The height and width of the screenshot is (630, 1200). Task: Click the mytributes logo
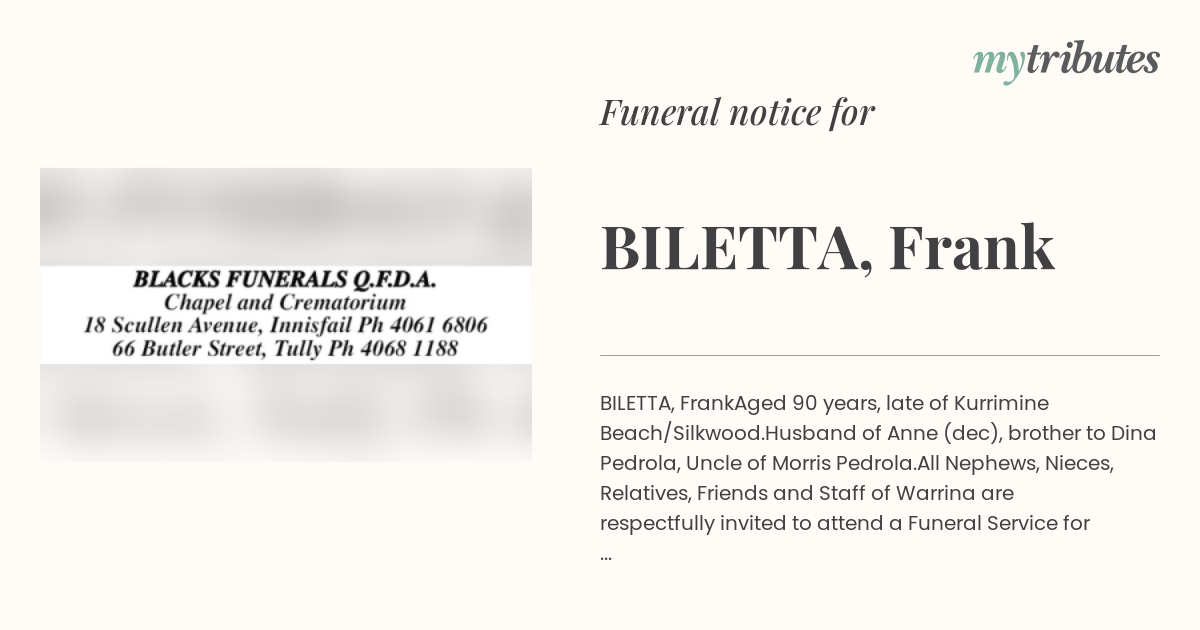click(x=1066, y=62)
